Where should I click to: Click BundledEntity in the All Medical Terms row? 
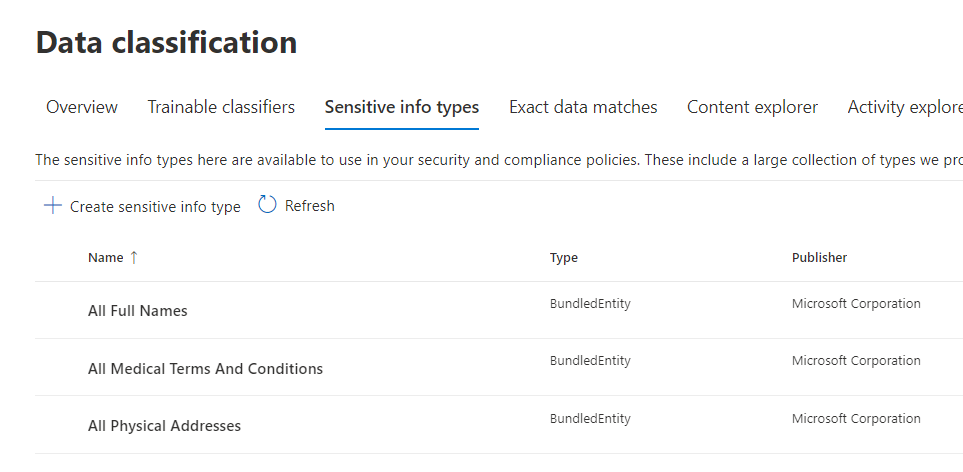(590, 361)
